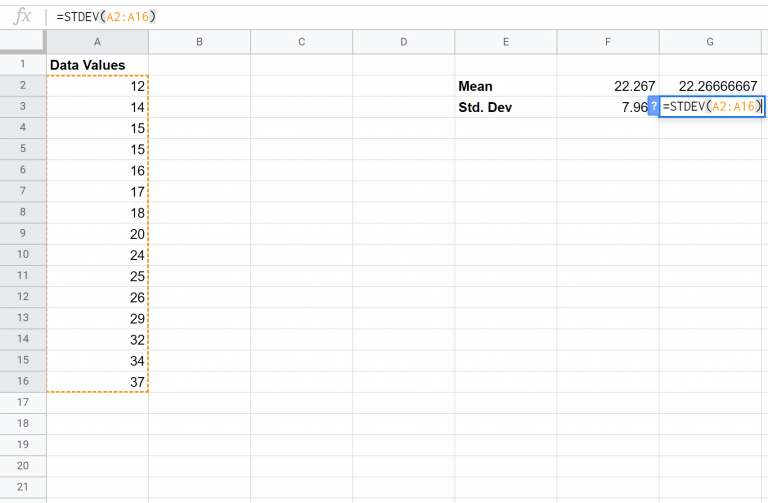Select column G header
768x503 pixels.
[710, 41]
